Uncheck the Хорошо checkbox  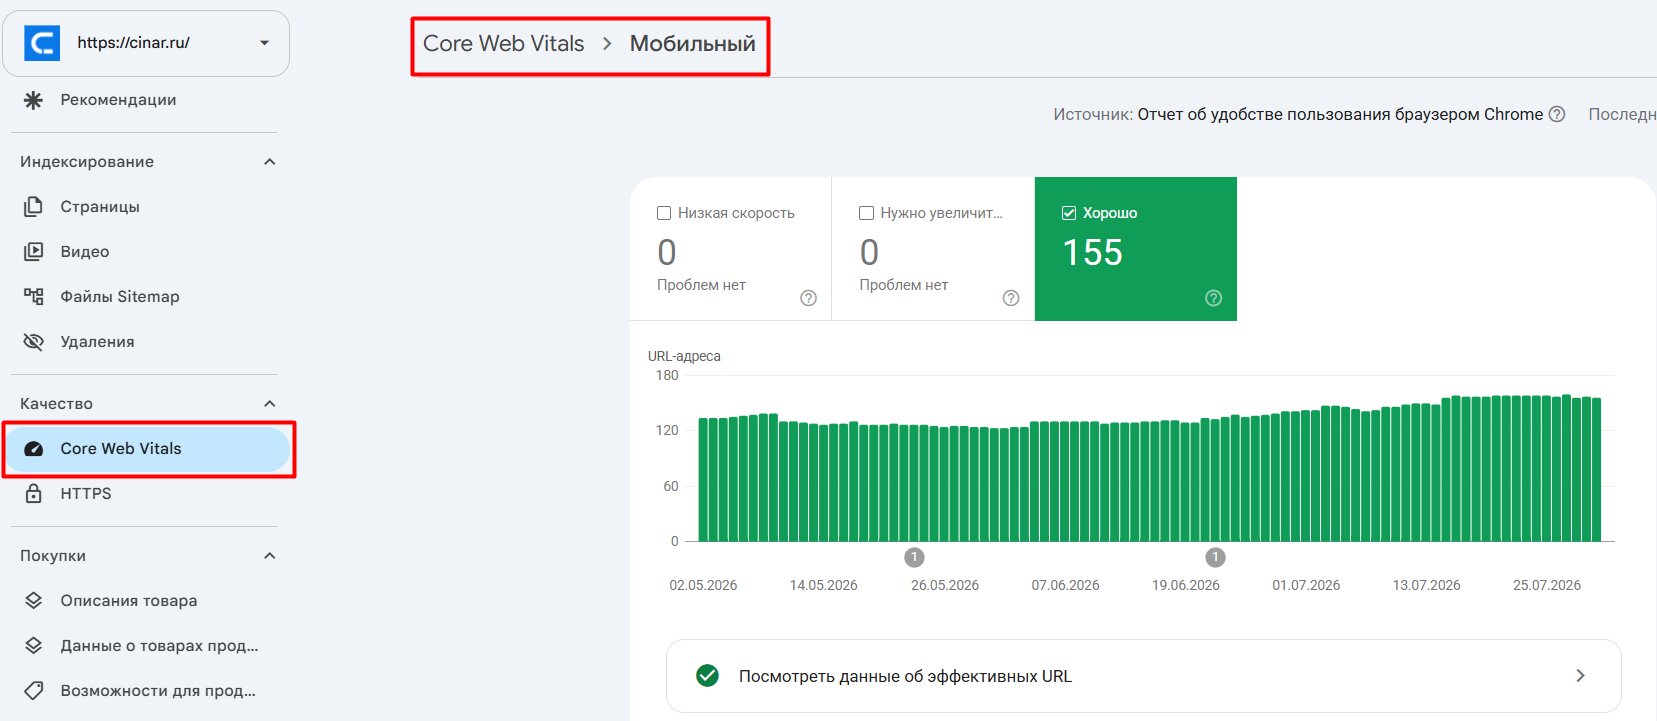click(1069, 213)
